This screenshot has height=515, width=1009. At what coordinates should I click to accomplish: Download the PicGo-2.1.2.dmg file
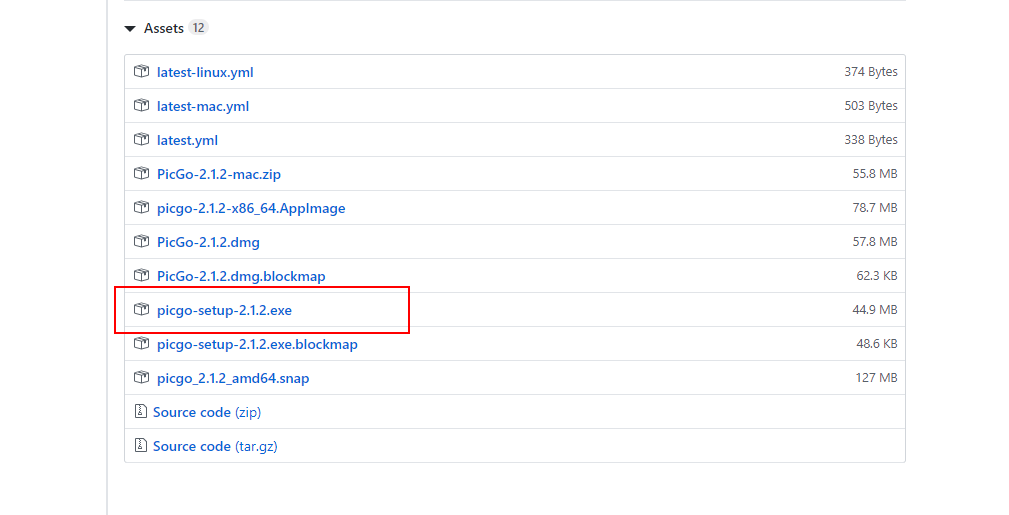pos(208,243)
